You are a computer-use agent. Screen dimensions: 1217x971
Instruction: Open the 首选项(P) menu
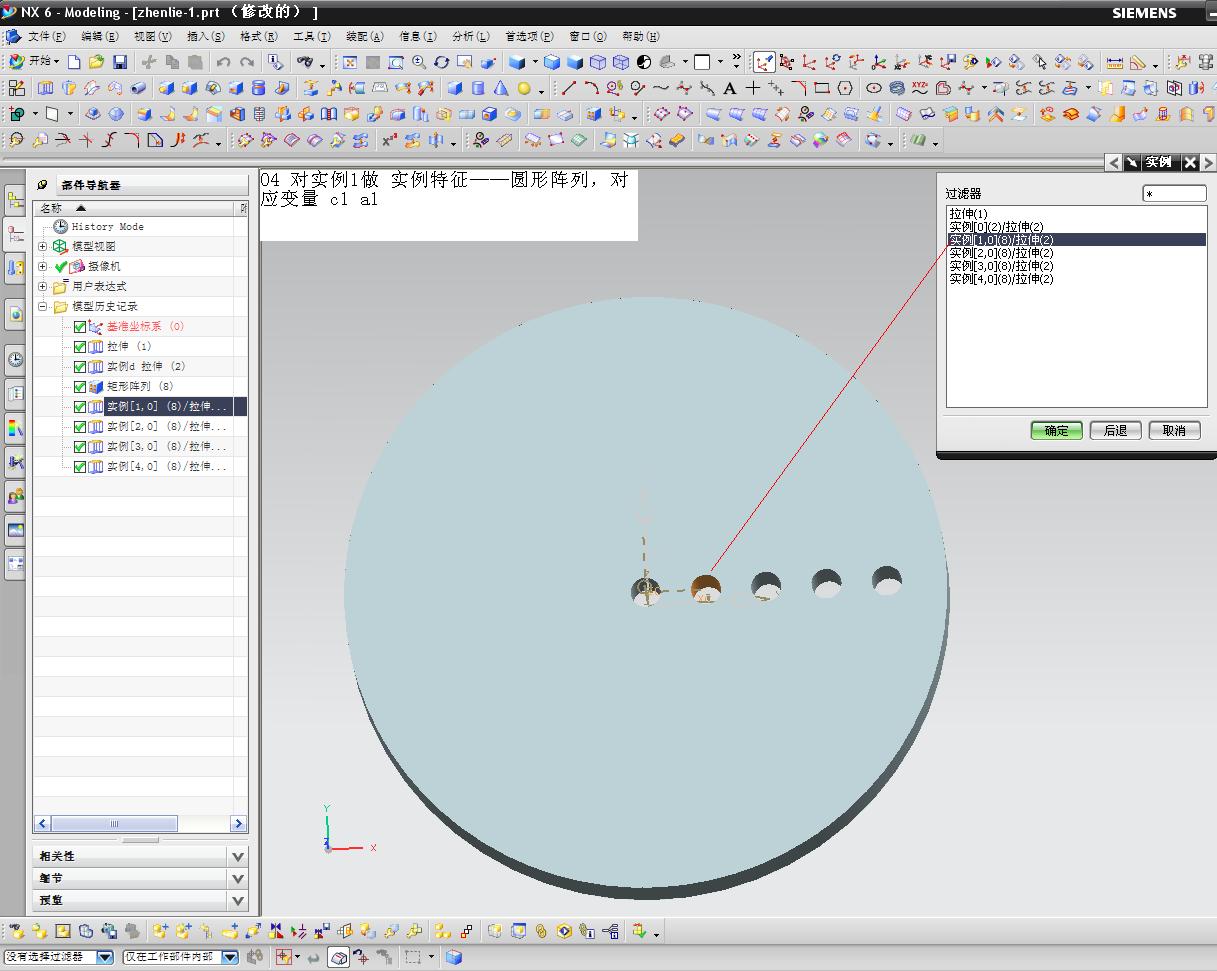click(529, 36)
